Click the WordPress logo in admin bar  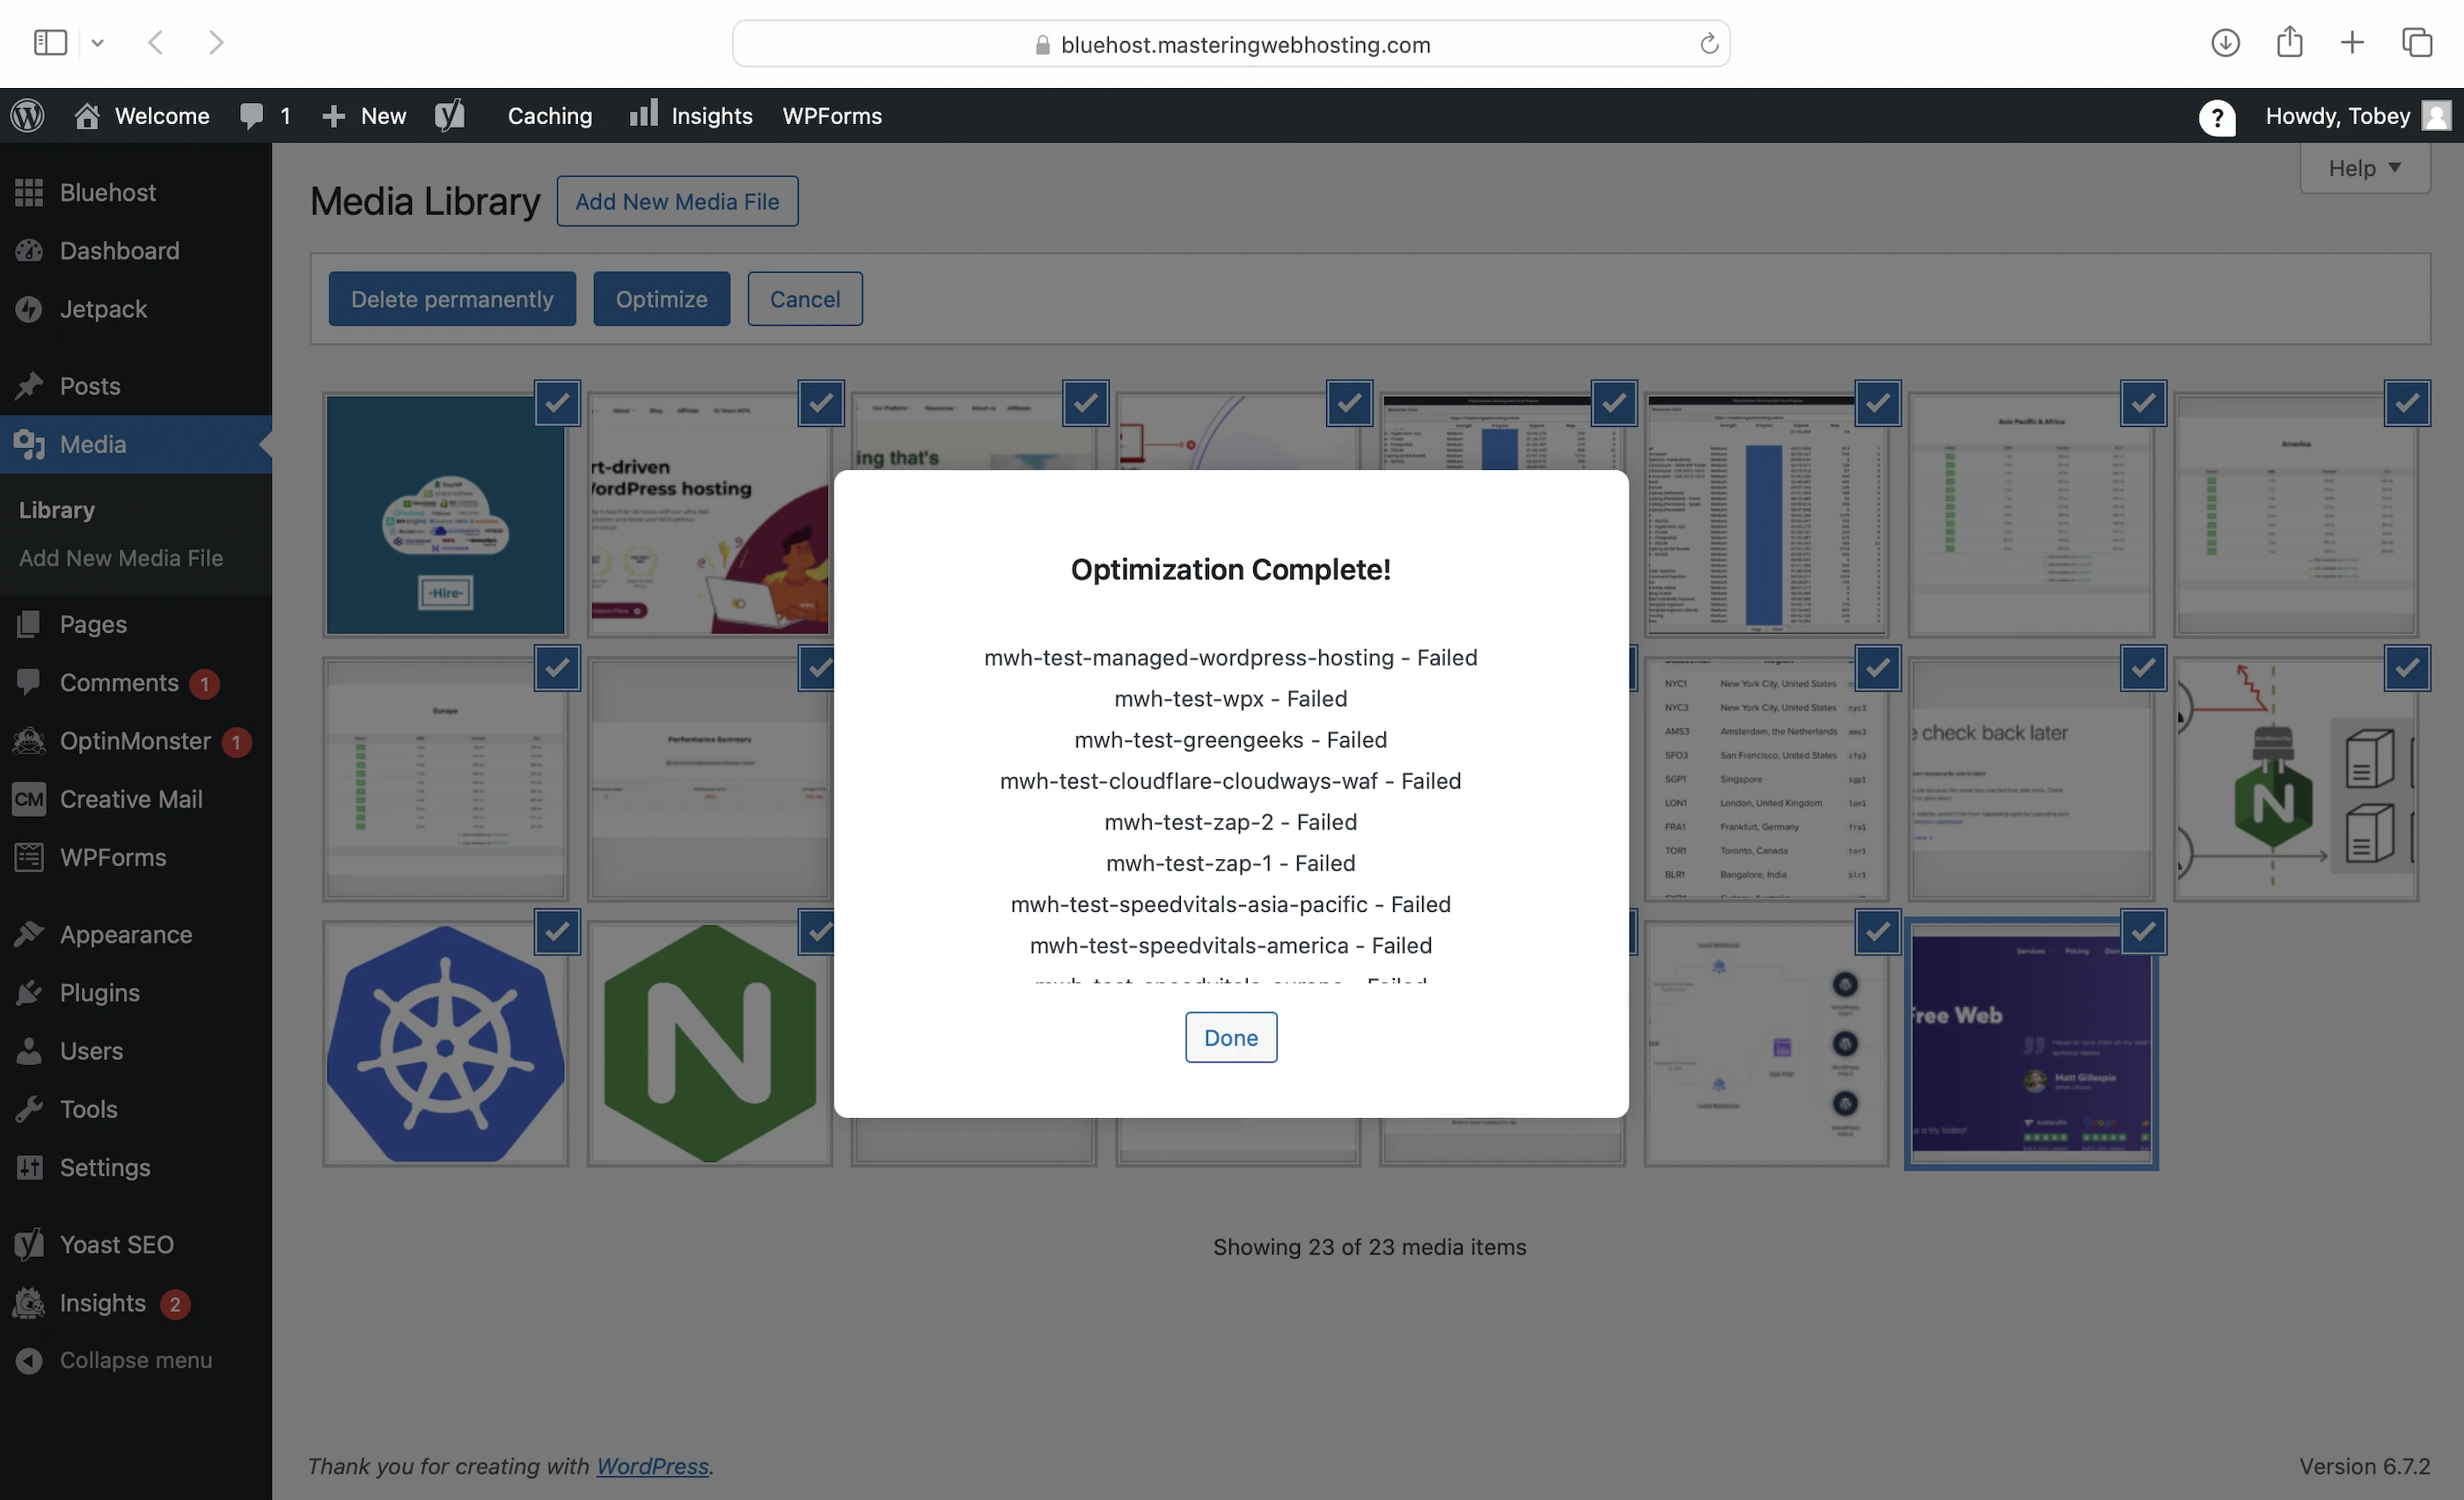pyautogui.click(x=28, y=116)
